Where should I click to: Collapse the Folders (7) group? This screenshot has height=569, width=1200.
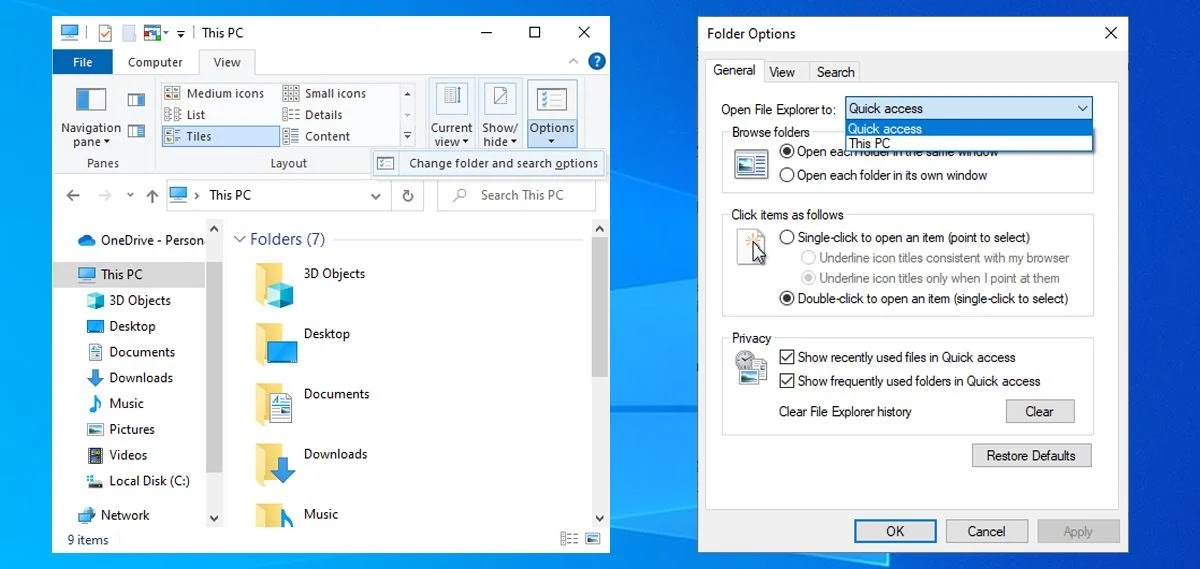(240, 240)
